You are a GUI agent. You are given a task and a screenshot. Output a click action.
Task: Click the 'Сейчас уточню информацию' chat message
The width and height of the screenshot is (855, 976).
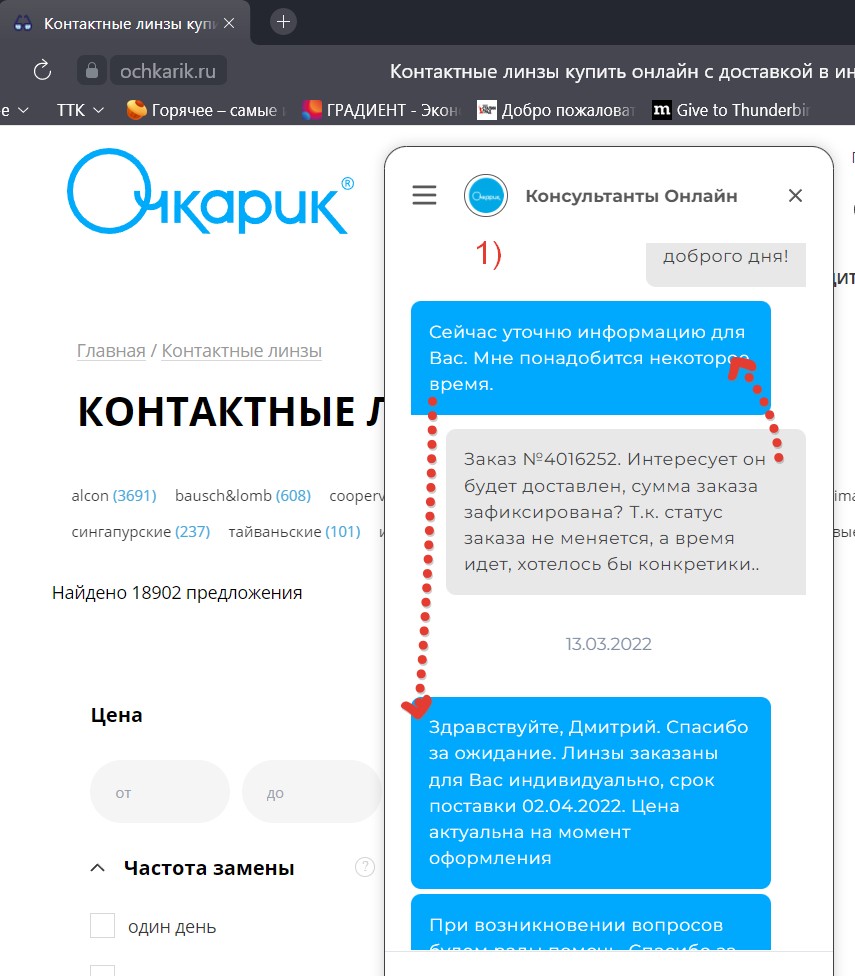point(591,358)
